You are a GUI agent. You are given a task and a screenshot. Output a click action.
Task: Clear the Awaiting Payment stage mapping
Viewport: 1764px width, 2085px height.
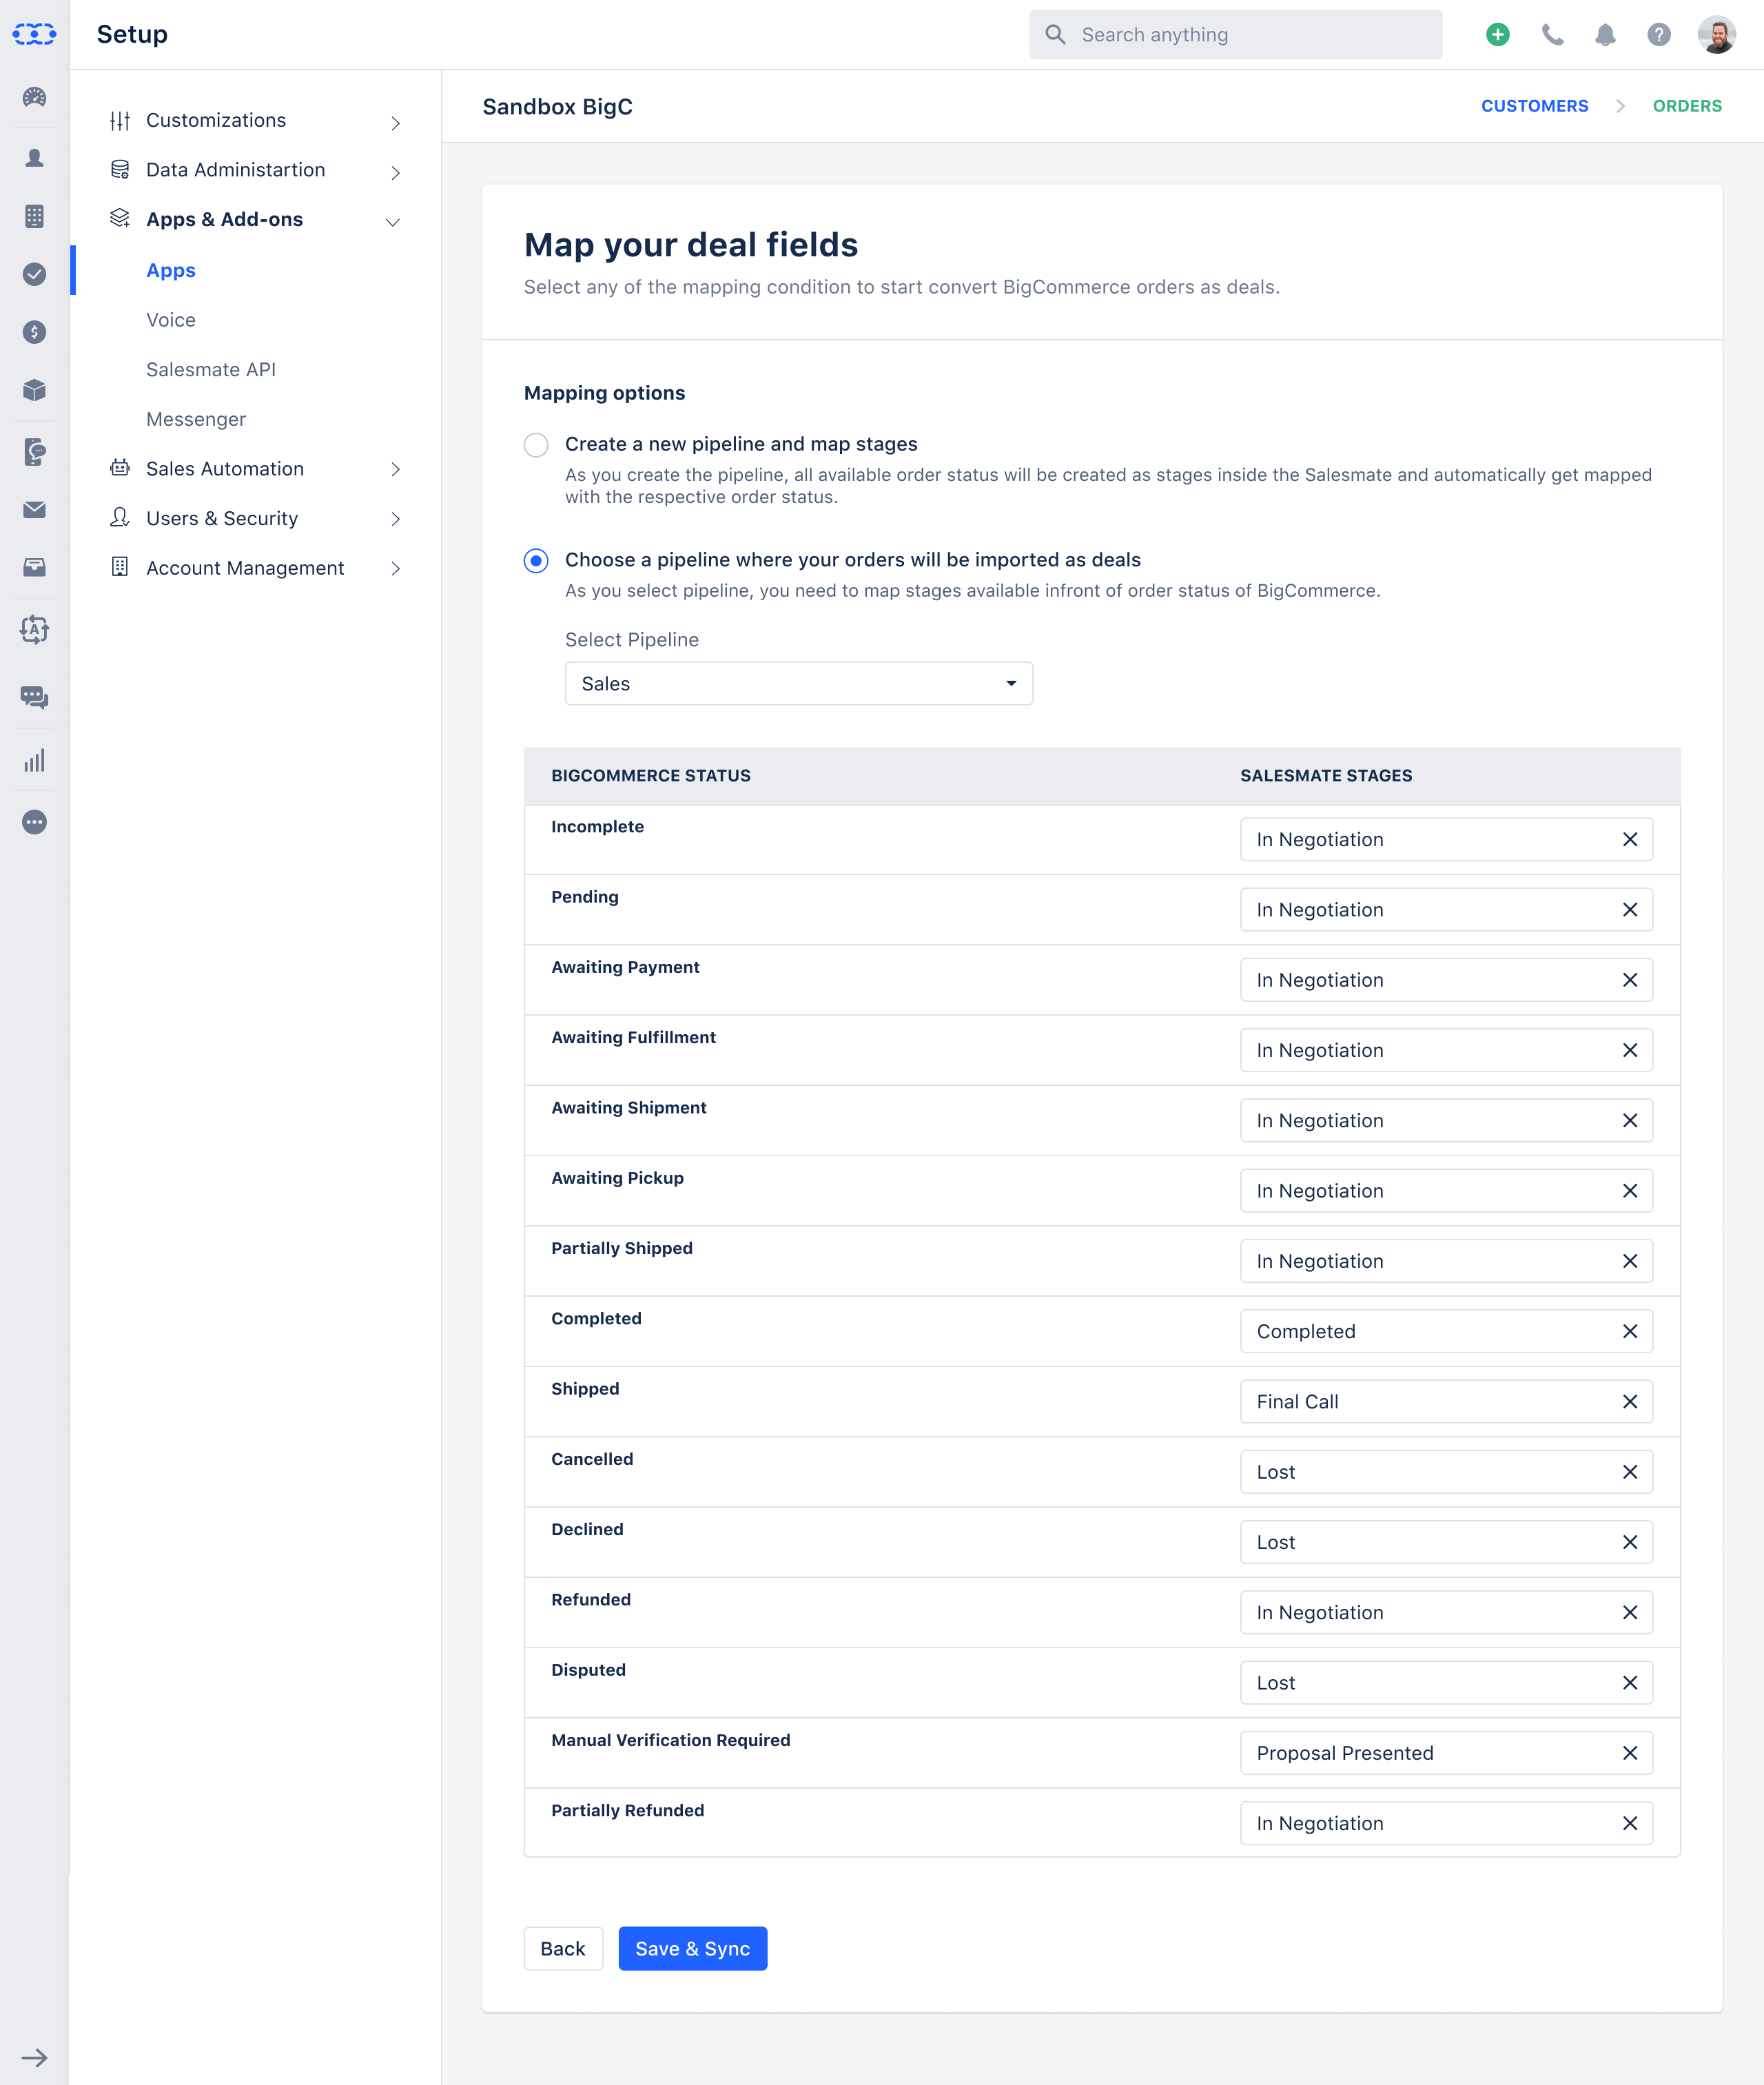[1629, 979]
